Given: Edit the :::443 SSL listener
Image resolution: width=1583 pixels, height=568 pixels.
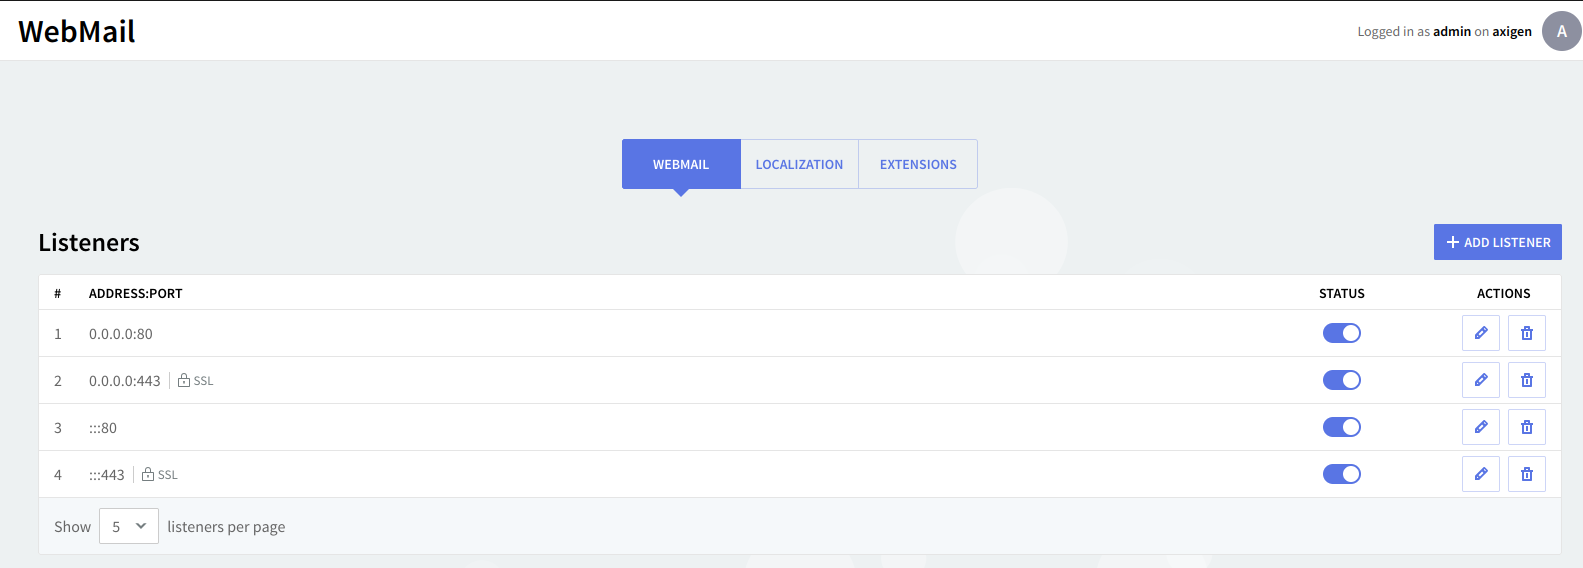Looking at the screenshot, I should (x=1480, y=474).
